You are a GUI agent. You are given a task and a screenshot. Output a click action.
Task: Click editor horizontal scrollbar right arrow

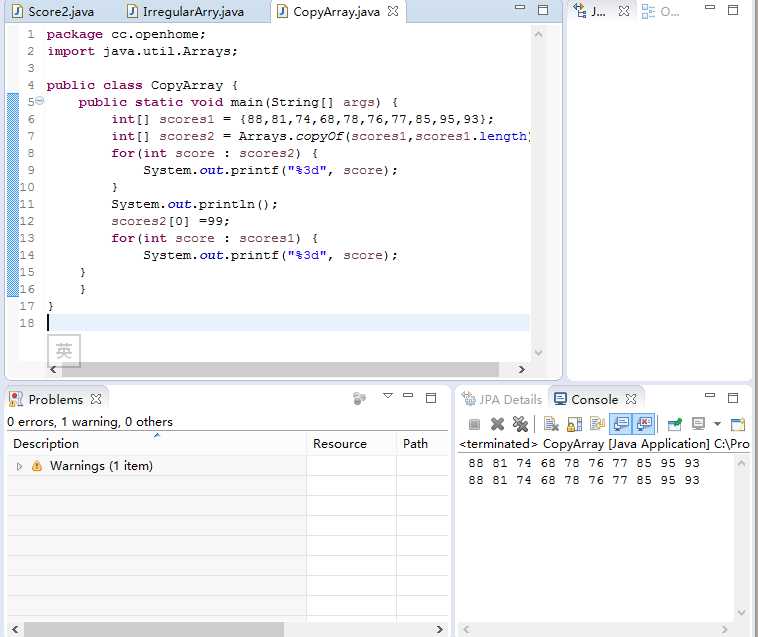click(521, 370)
